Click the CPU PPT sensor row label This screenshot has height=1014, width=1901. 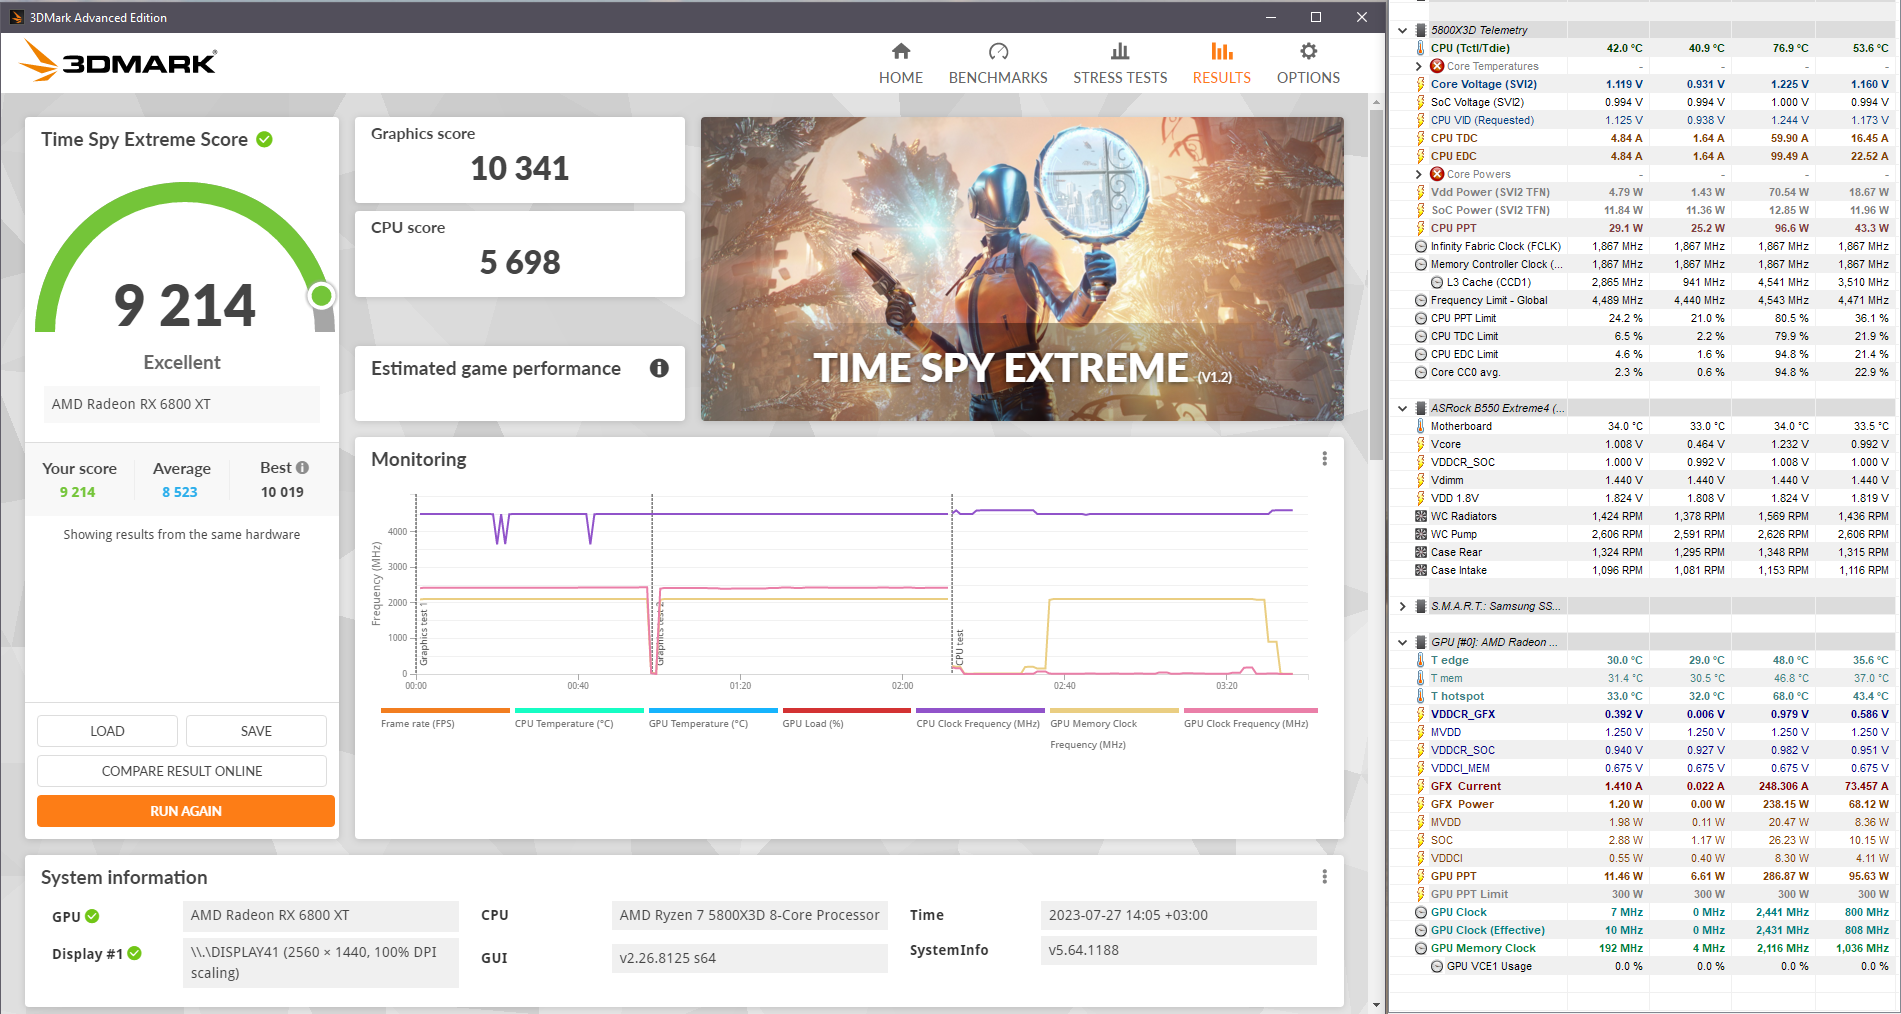(x=1453, y=228)
